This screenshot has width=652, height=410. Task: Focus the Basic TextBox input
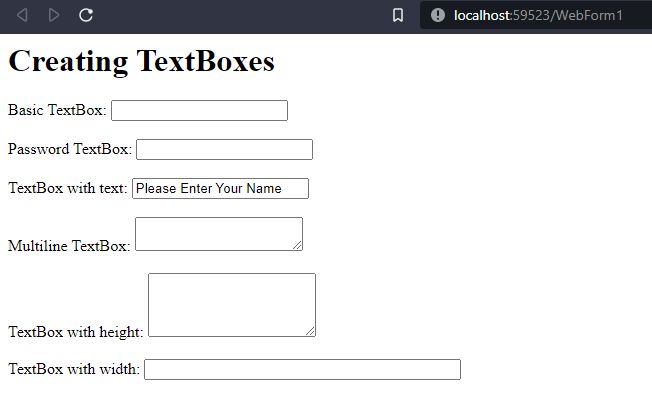tap(200, 111)
